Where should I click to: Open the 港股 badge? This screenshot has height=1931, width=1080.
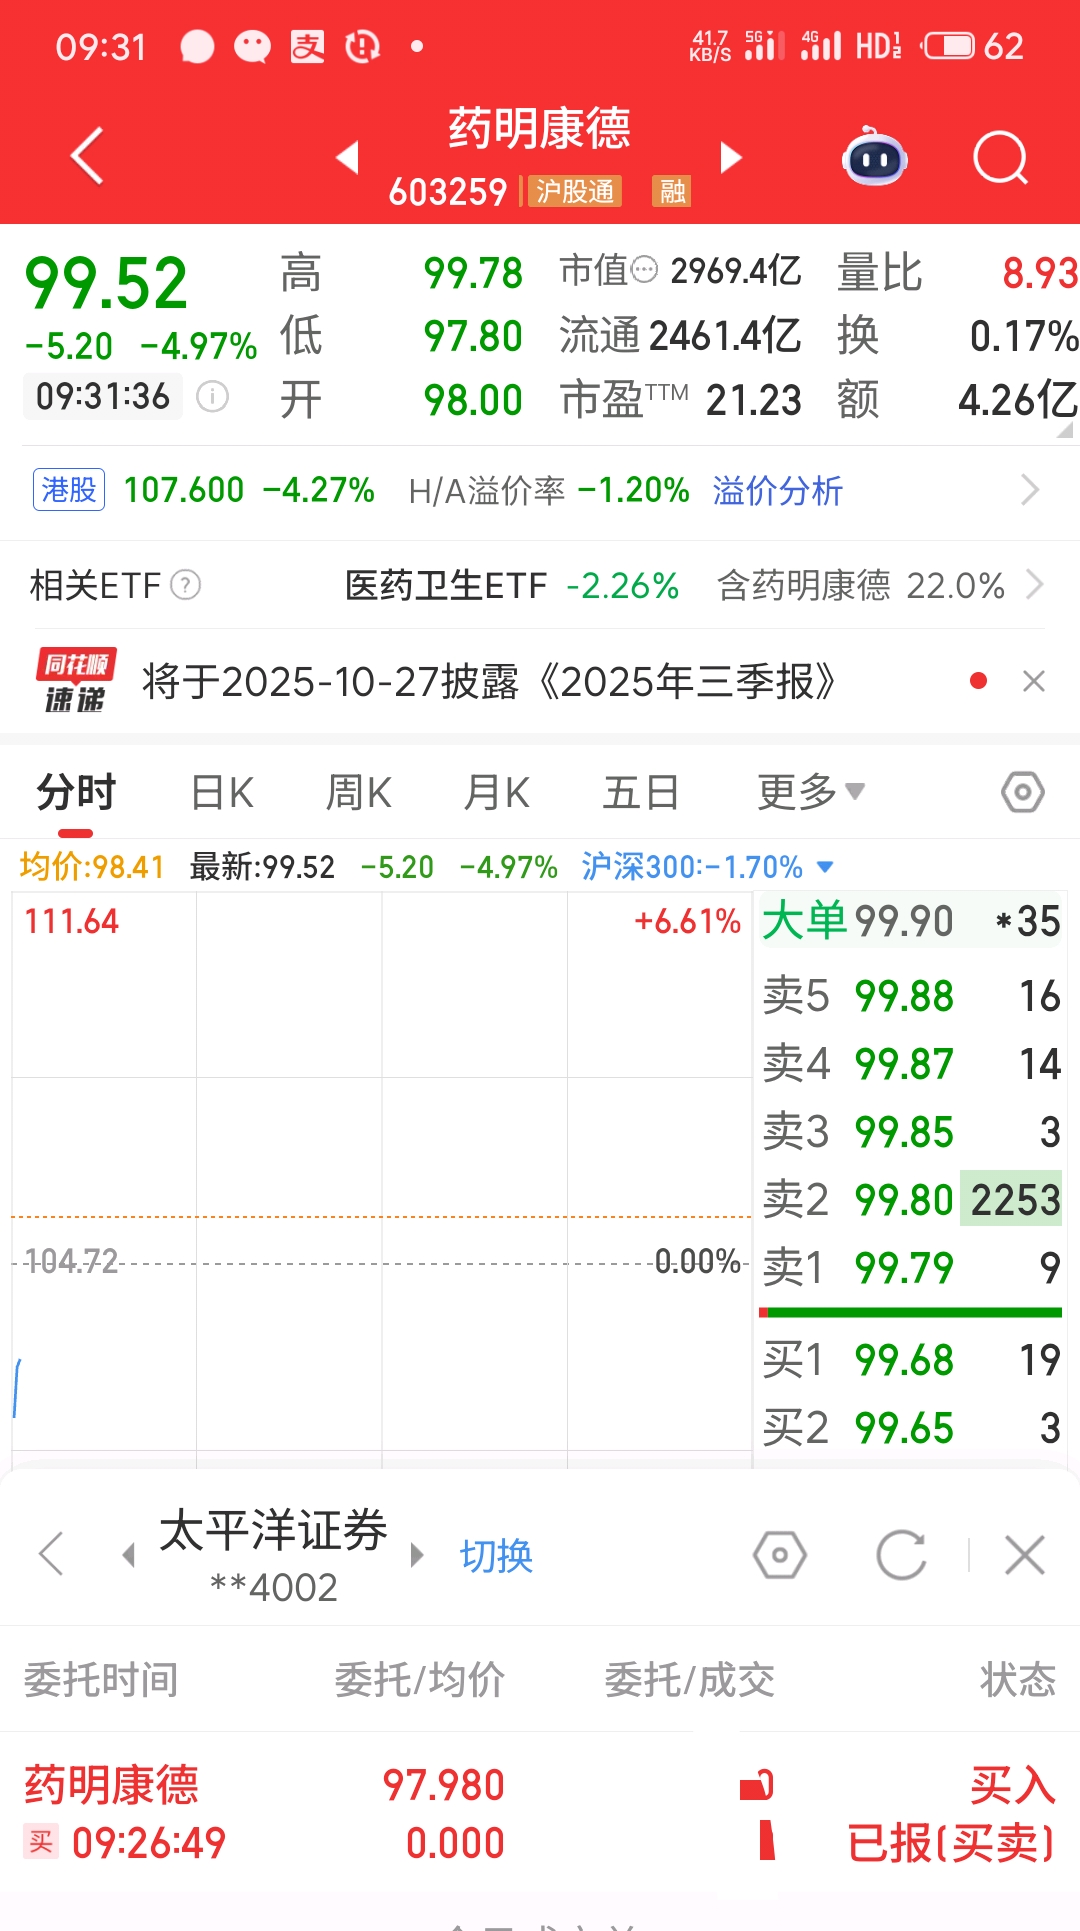pos(69,490)
